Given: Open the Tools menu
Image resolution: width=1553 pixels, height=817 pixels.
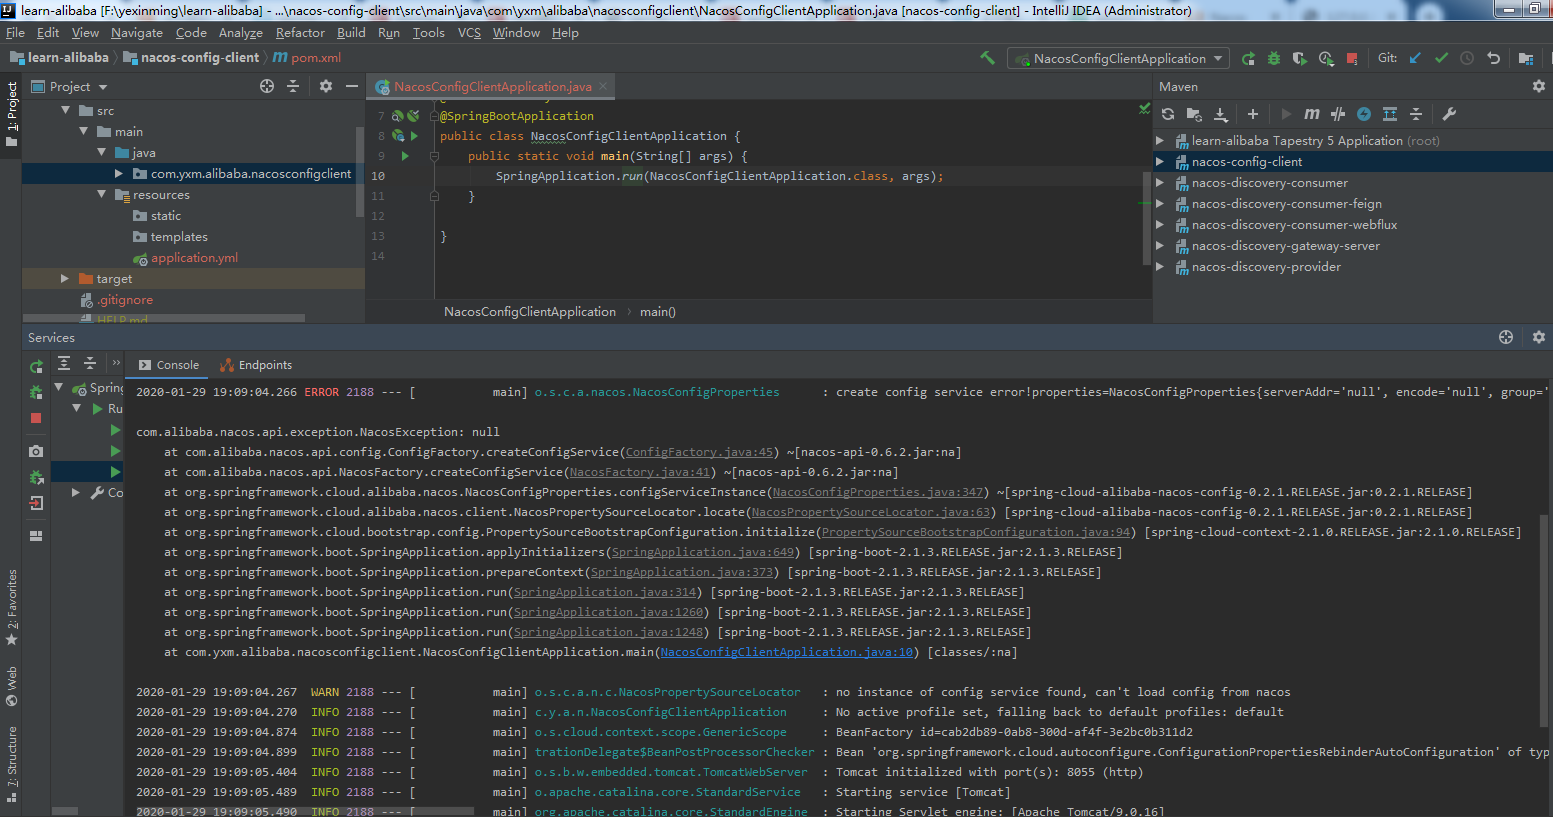Looking at the screenshot, I should coord(429,33).
